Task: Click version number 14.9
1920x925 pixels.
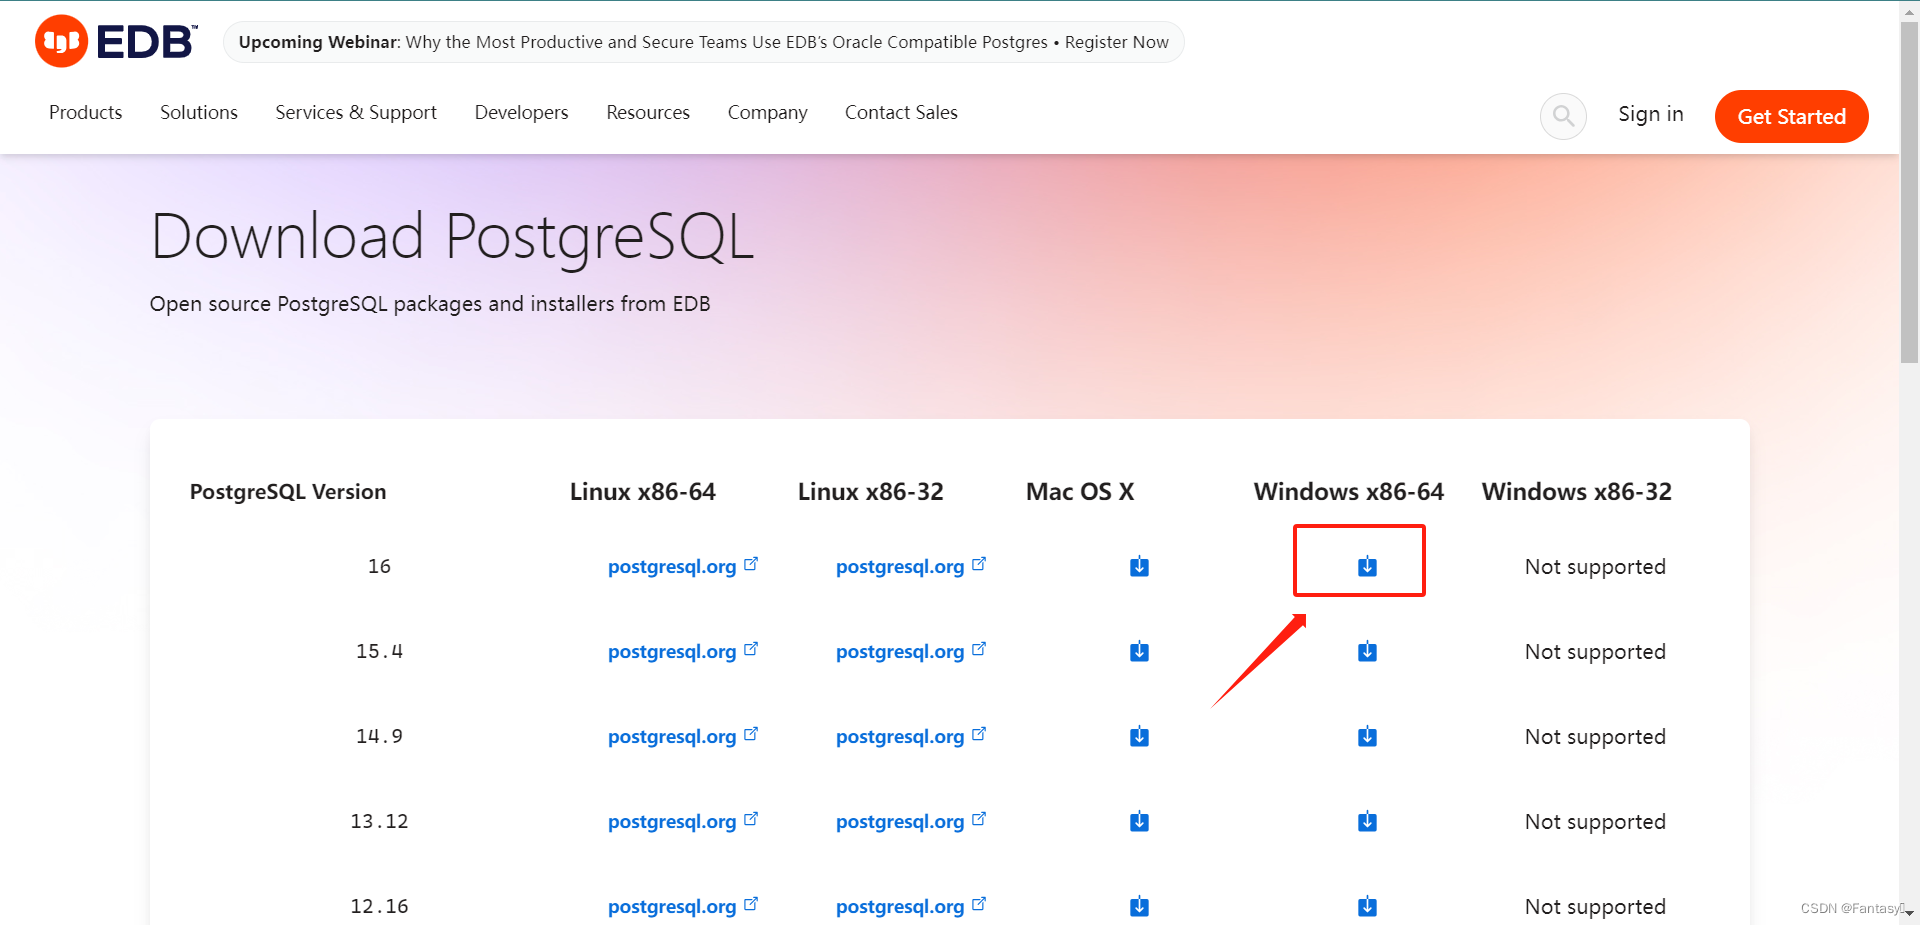Action: (379, 736)
